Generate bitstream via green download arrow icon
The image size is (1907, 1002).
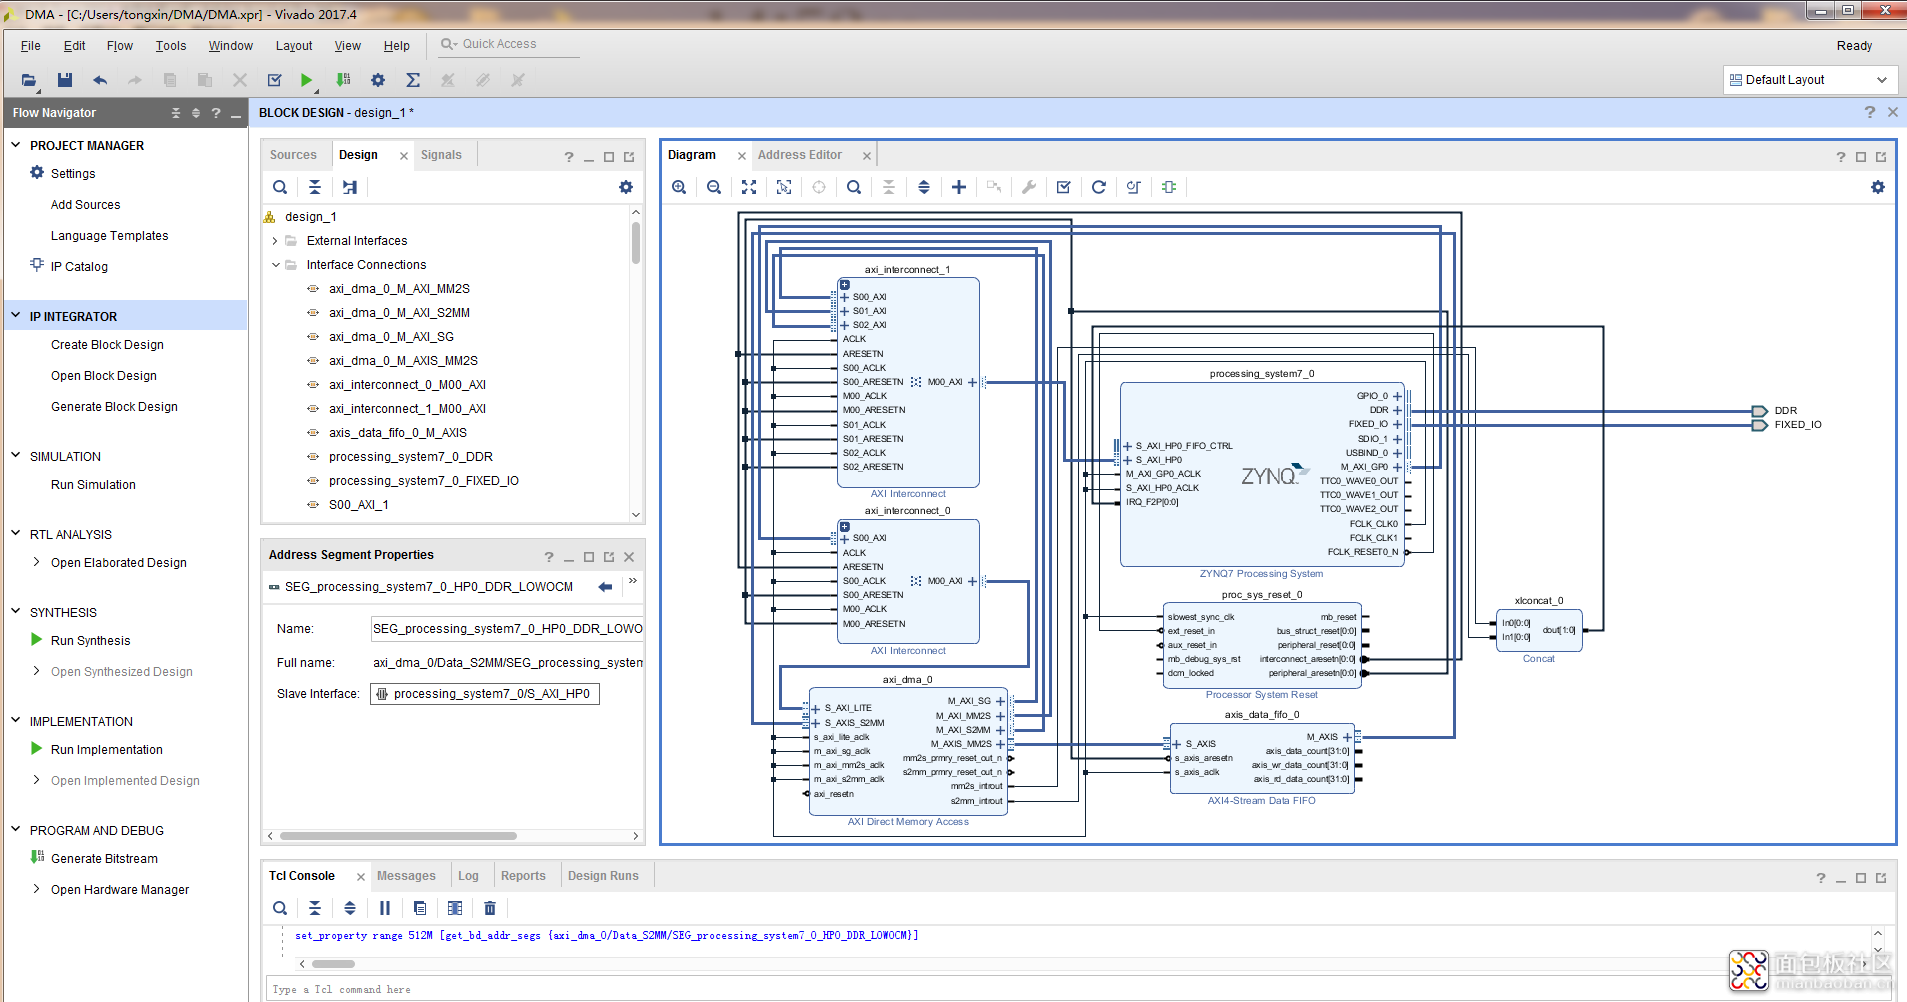pos(343,80)
